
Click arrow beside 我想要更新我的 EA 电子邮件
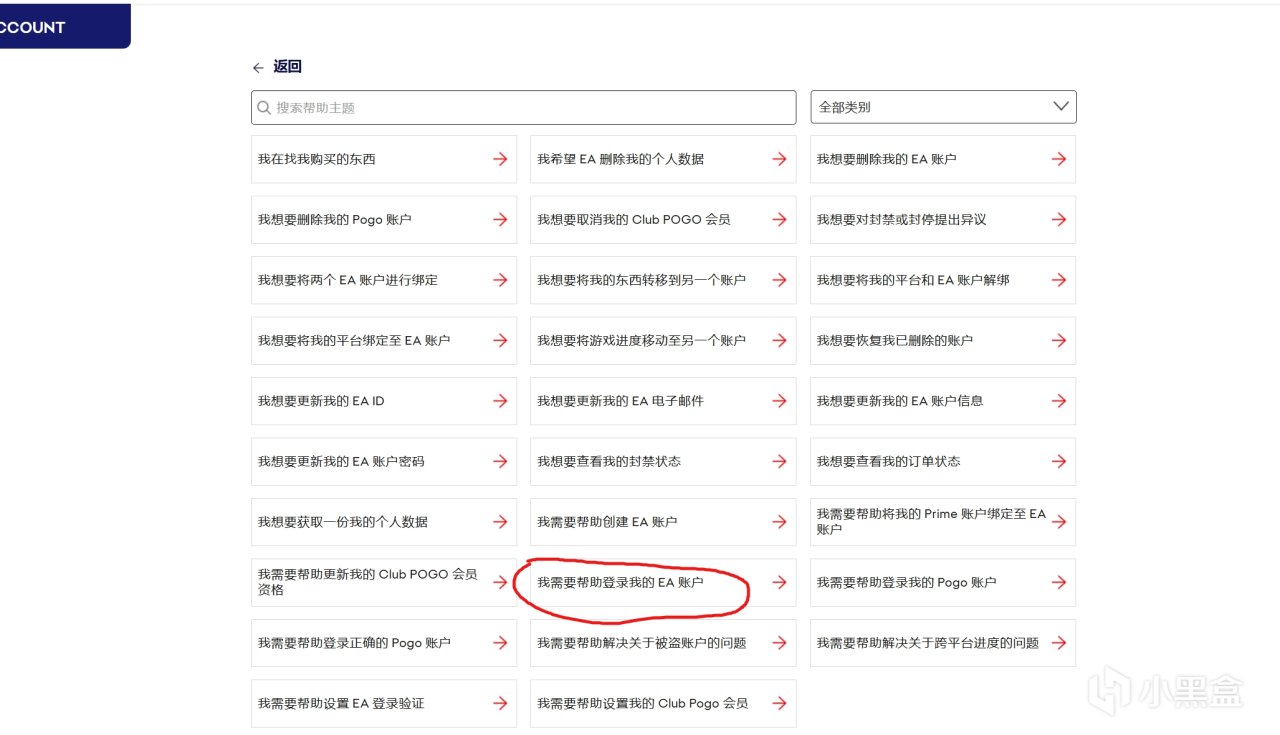point(779,401)
